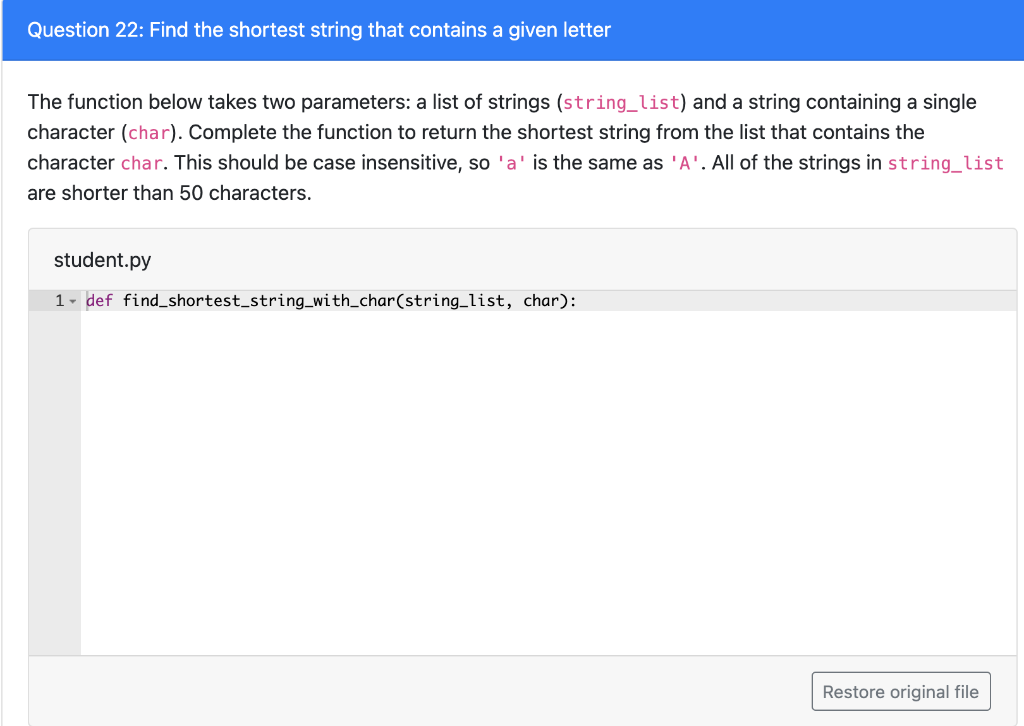1024x726 pixels.
Task: Click the 'a' literal in the description
Action: point(511,163)
